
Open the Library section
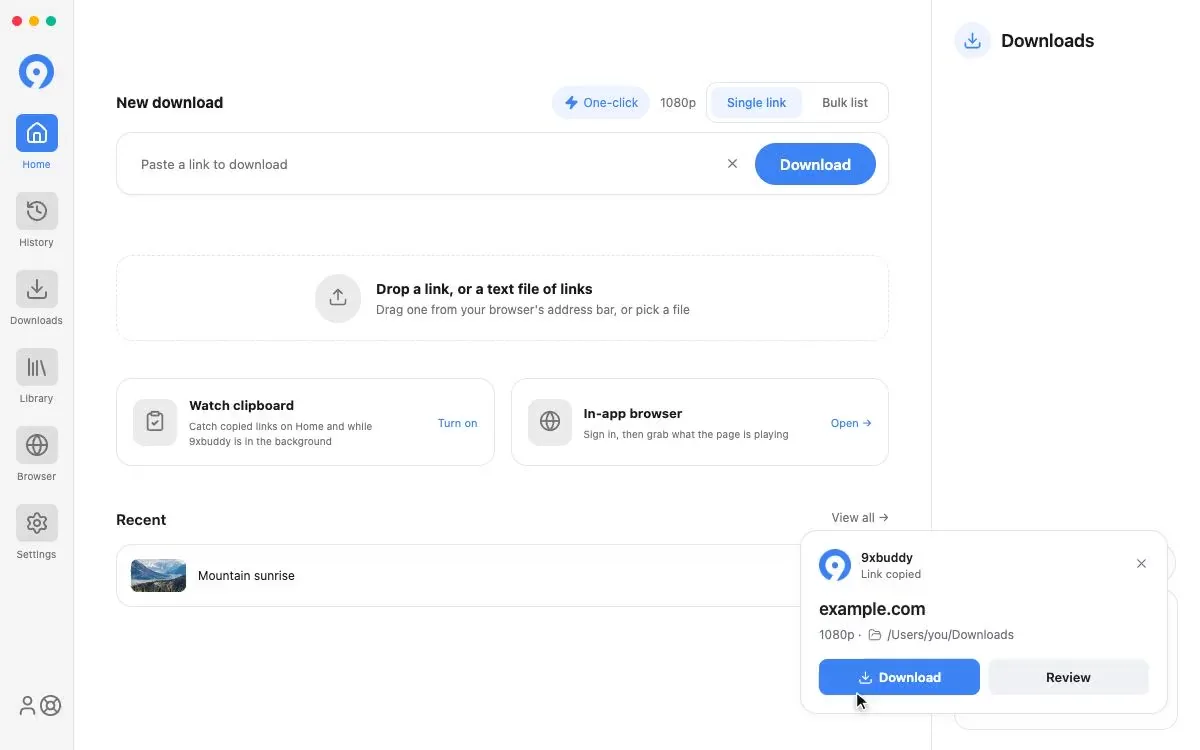tap(37, 375)
